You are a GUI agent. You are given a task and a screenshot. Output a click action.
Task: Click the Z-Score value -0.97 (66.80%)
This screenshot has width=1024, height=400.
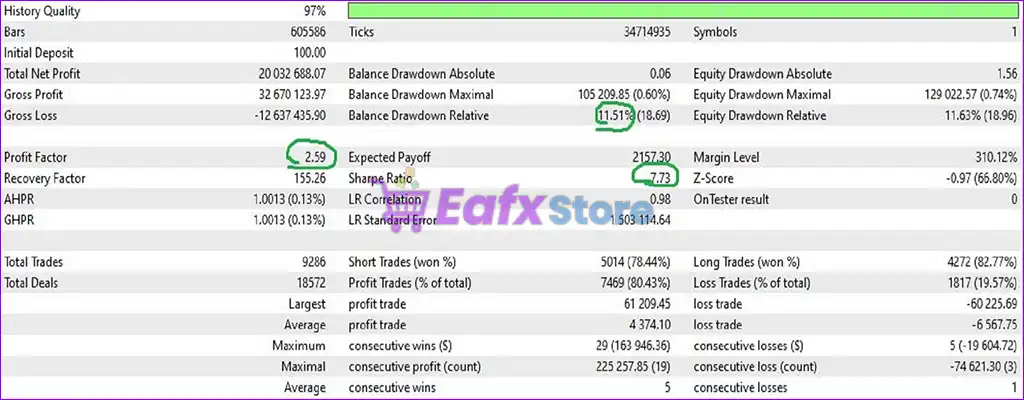[x=980, y=178]
